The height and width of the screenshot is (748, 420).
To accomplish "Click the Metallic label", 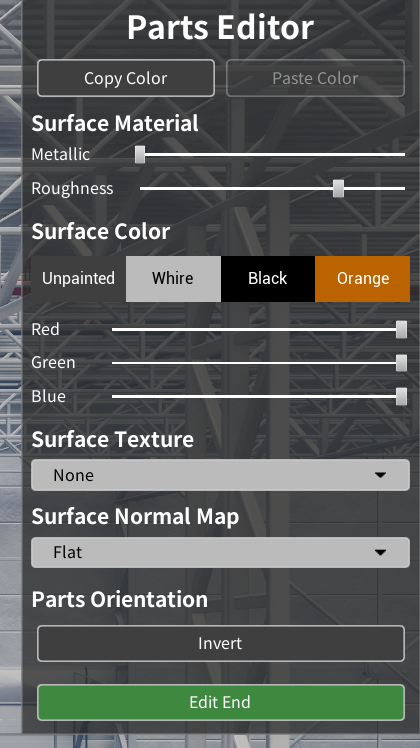I will [x=61, y=155].
